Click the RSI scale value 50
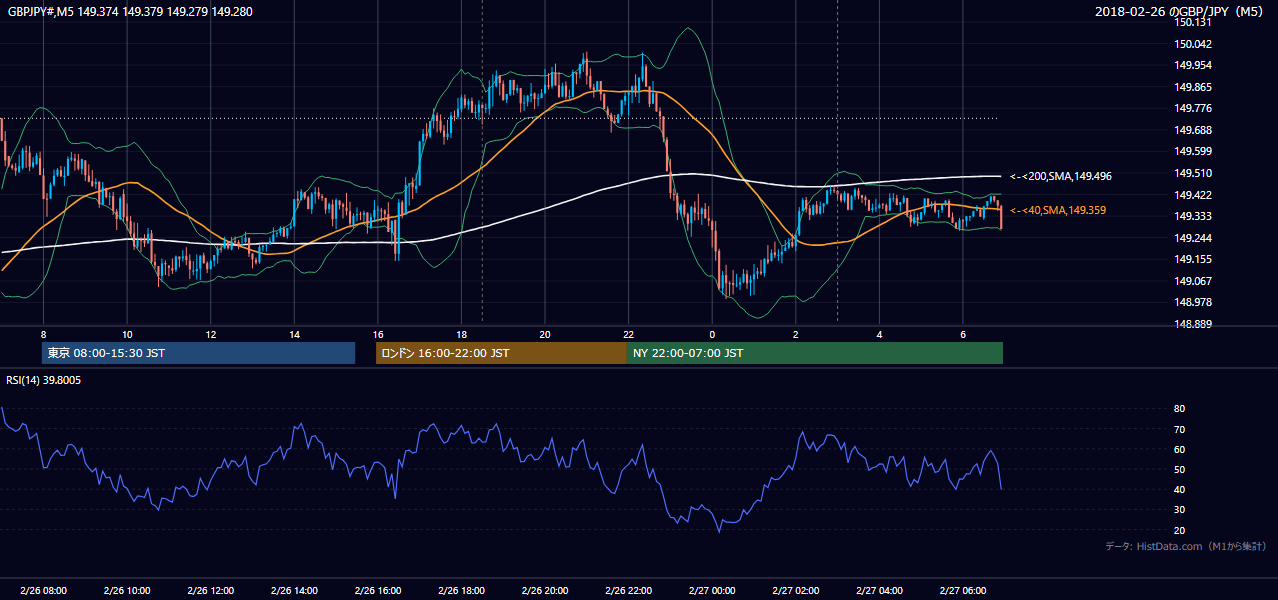The width and height of the screenshot is (1278, 600). (x=1179, y=469)
